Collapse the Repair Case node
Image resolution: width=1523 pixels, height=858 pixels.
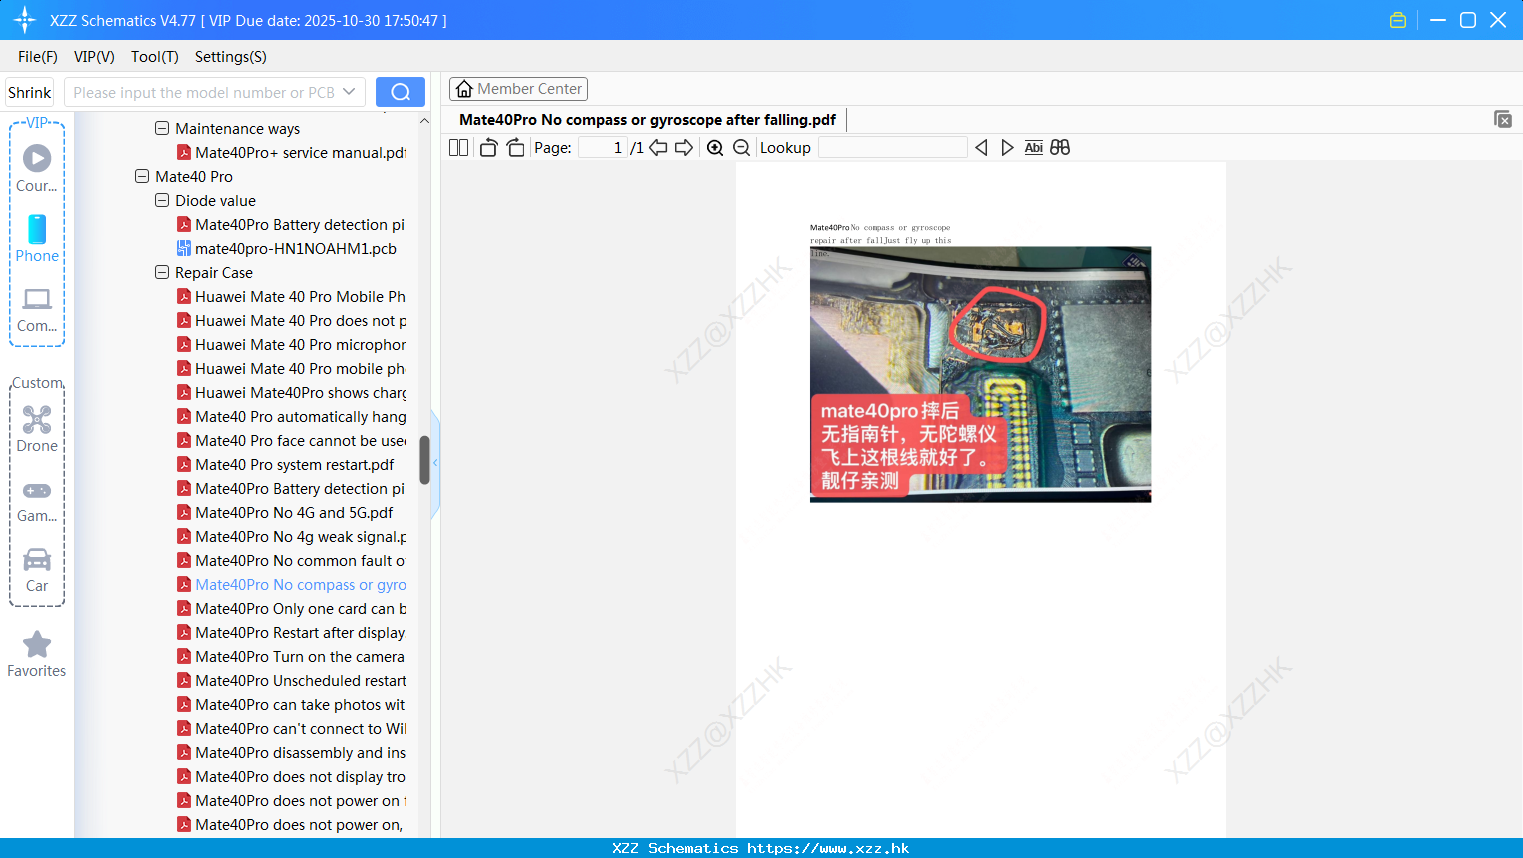[162, 272]
